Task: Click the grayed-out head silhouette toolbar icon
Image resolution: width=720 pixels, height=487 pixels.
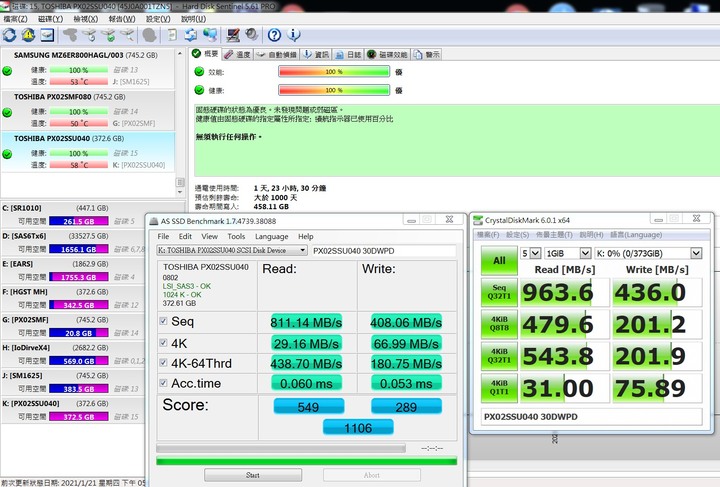Action: click(x=149, y=35)
